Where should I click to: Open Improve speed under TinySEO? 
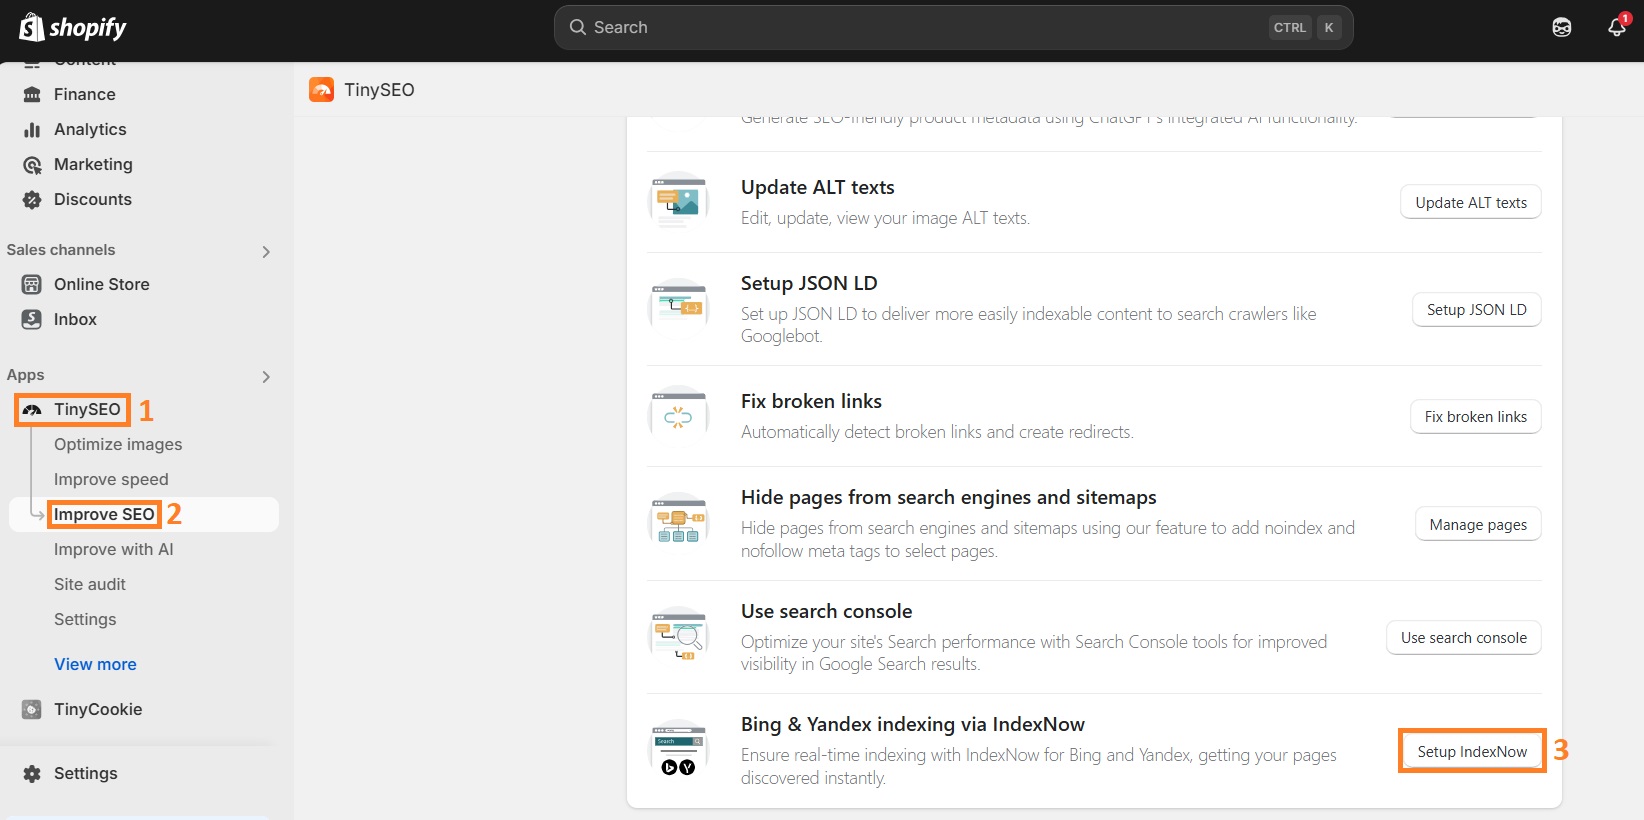coord(111,479)
